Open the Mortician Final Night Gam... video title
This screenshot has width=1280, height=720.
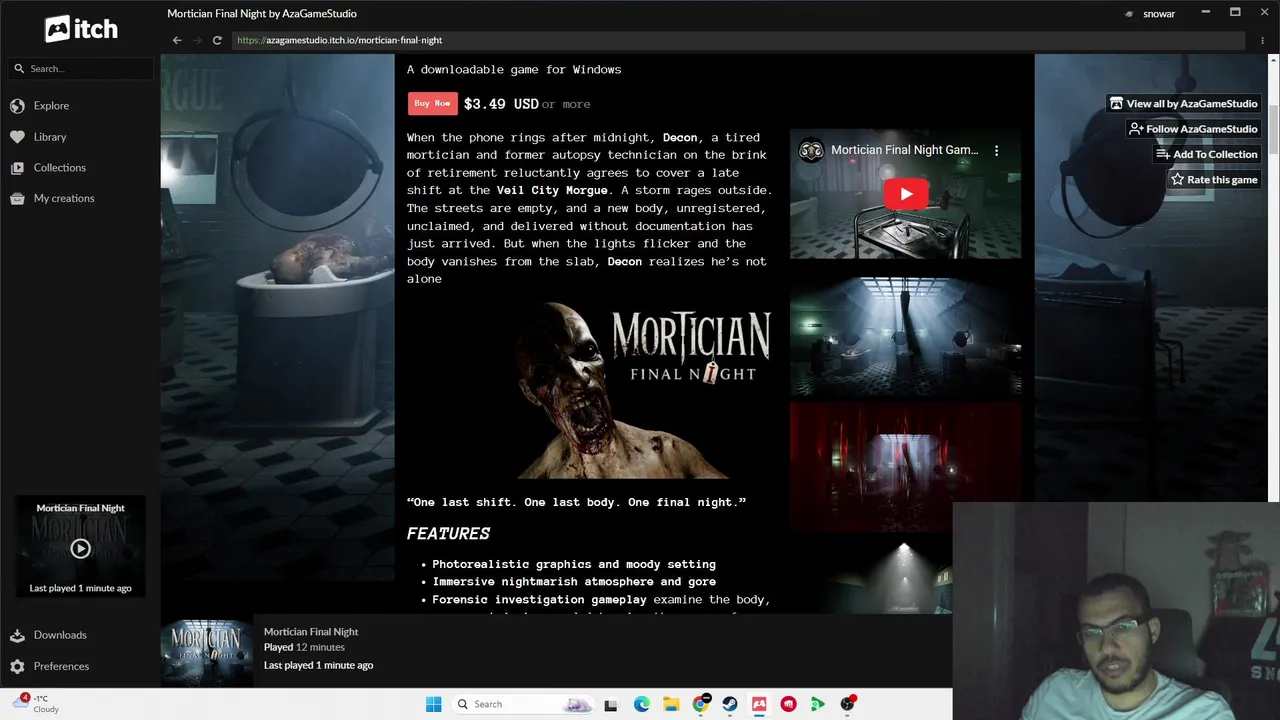(x=904, y=150)
